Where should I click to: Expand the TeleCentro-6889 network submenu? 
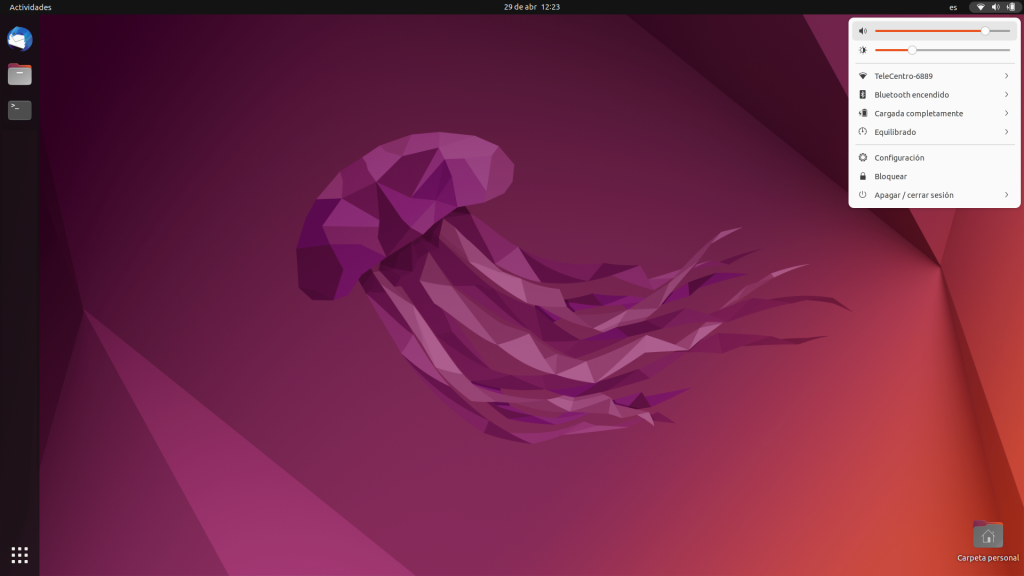[x=1006, y=75]
